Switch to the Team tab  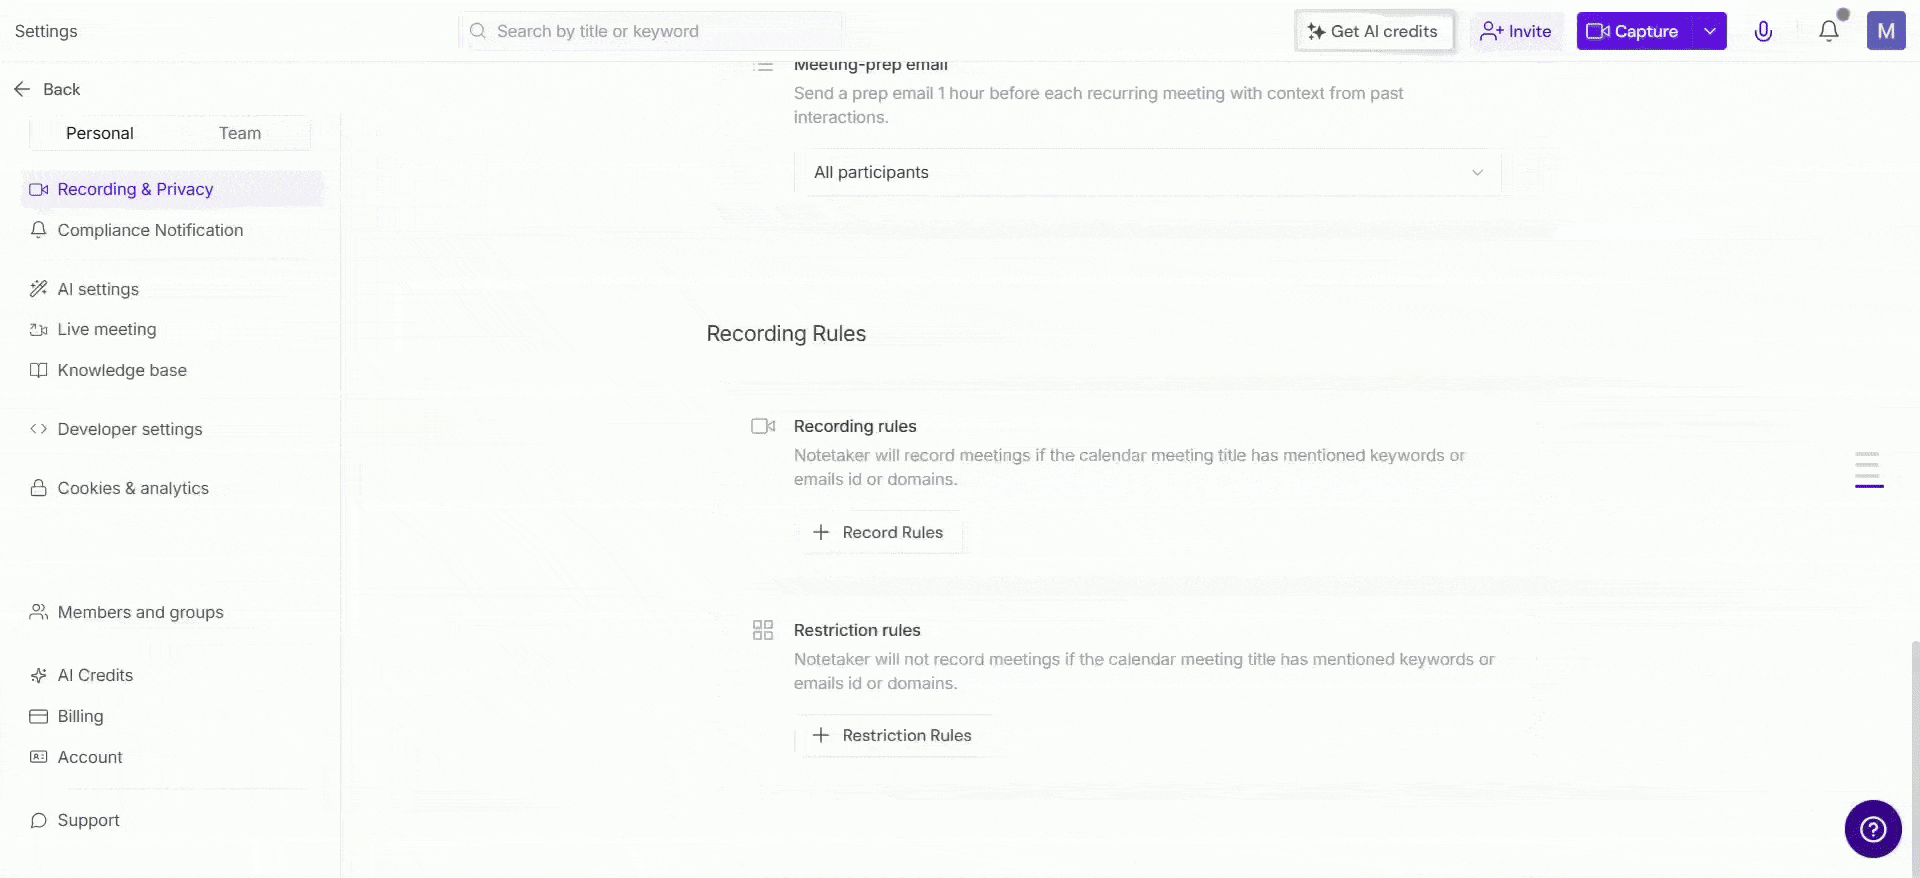pos(239,132)
